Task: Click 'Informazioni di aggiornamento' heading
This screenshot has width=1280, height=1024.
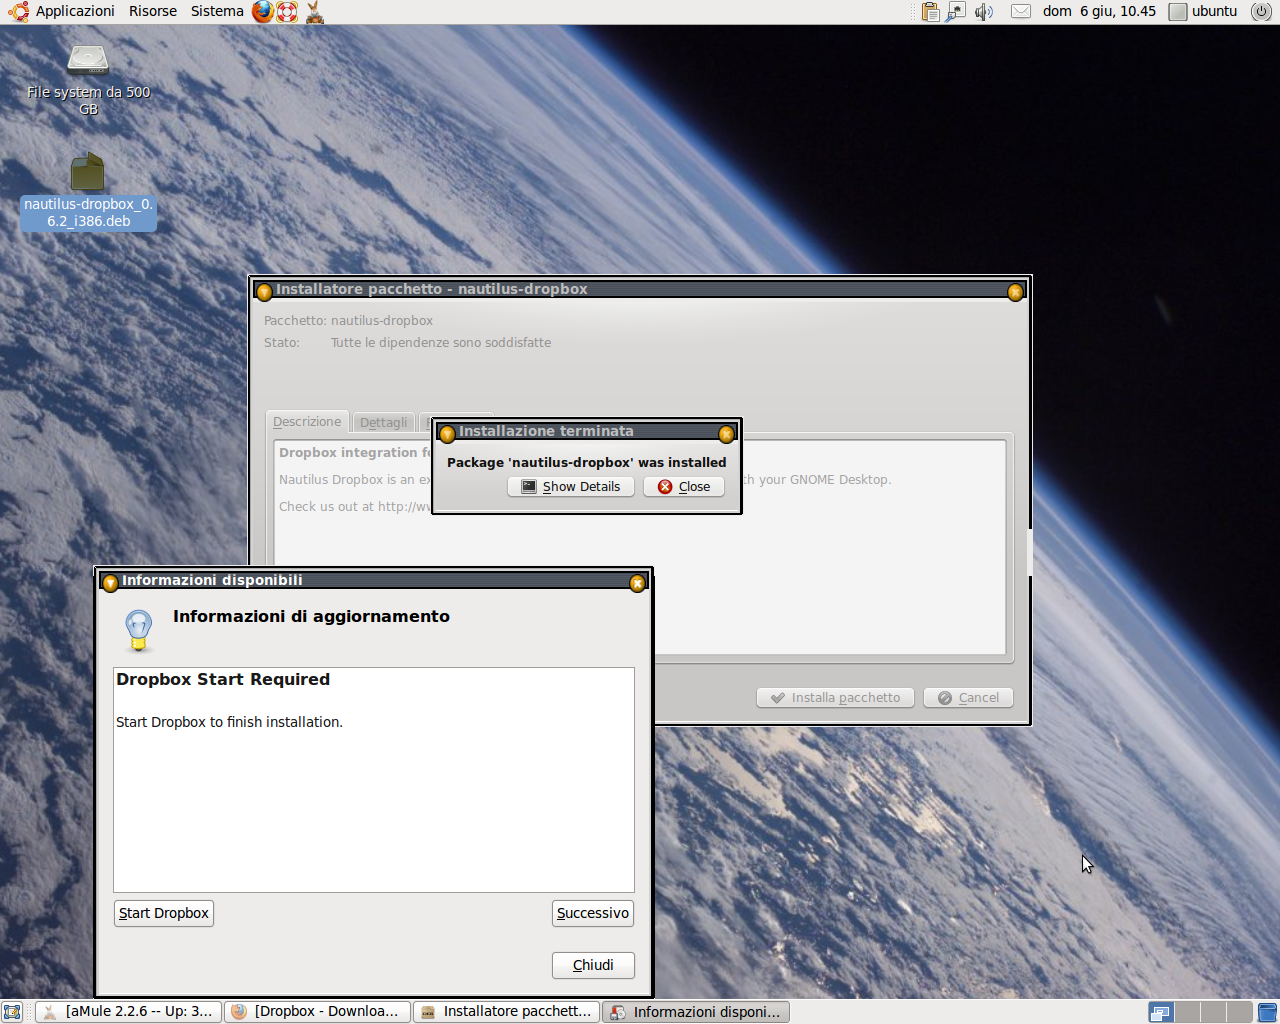Action: coord(311,617)
